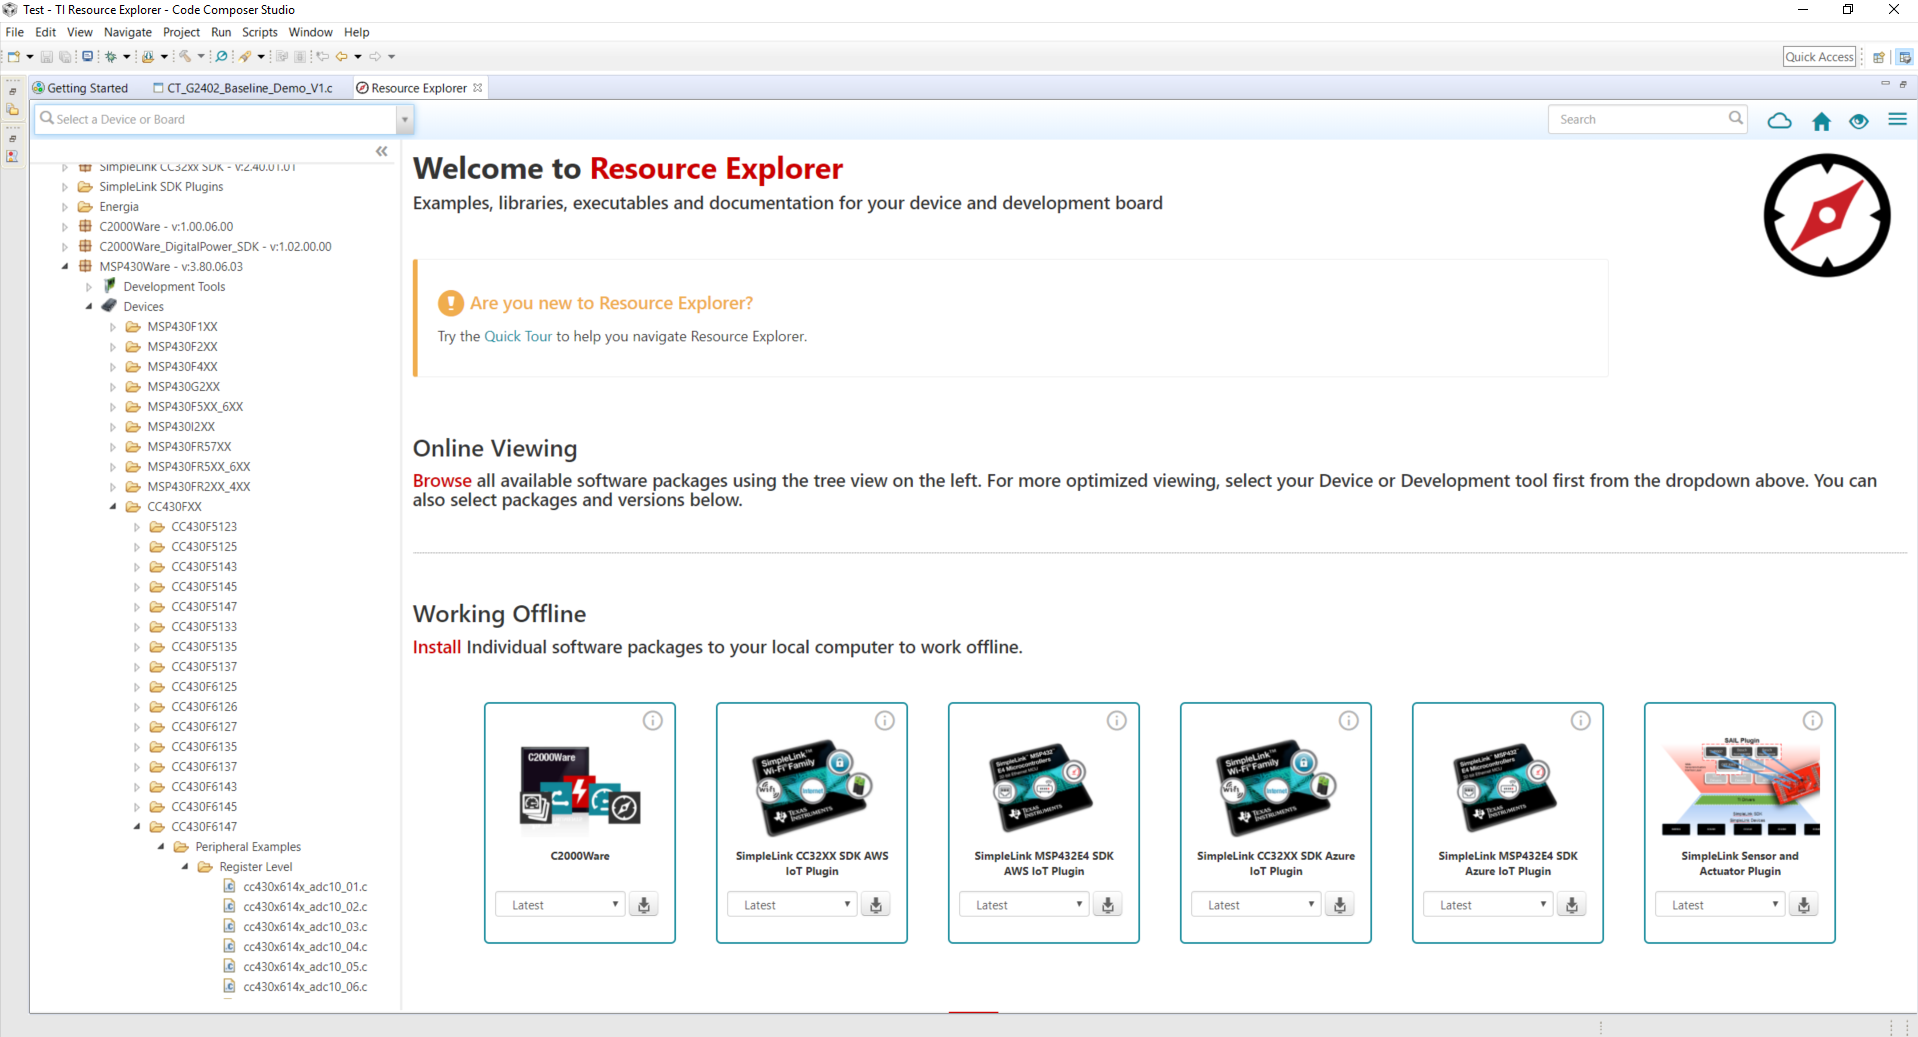Select the CC430F5137 folder in tree
Image resolution: width=1918 pixels, height=1037 pixels.
pyautogui.click(x=204, y=667)
